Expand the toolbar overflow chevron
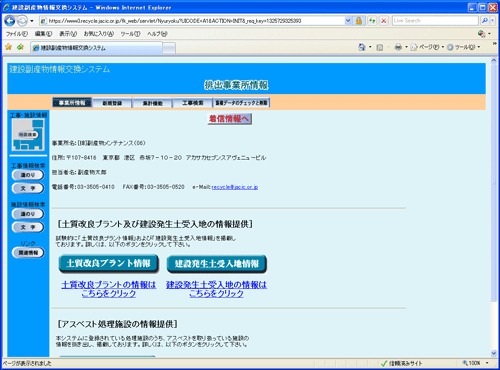The width and height of the screenshot is (500, 370). click(x=495, y=44)
